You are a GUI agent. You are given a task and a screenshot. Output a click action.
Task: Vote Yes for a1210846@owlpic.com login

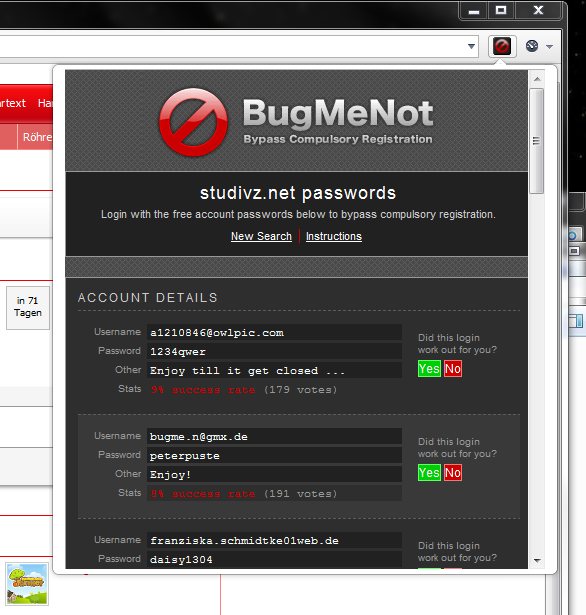(429, 369)
